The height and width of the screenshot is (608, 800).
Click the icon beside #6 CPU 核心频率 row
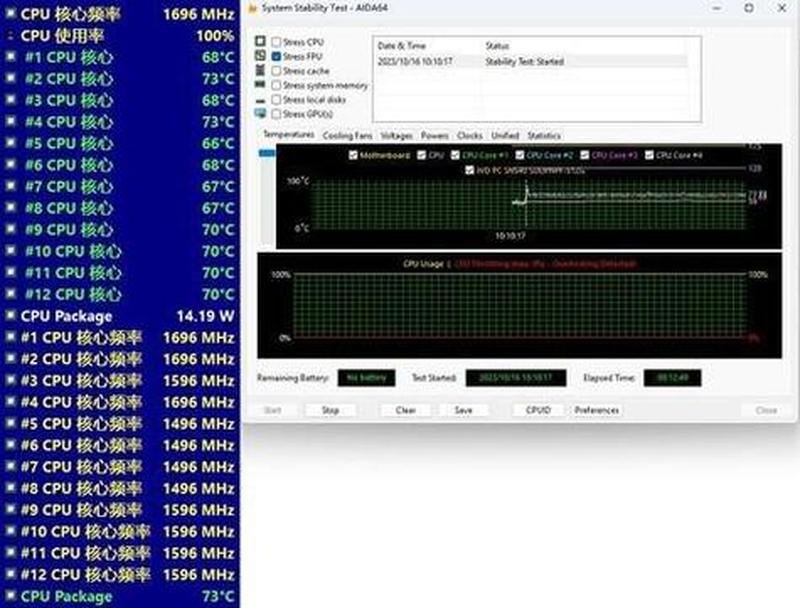(10, 445)
